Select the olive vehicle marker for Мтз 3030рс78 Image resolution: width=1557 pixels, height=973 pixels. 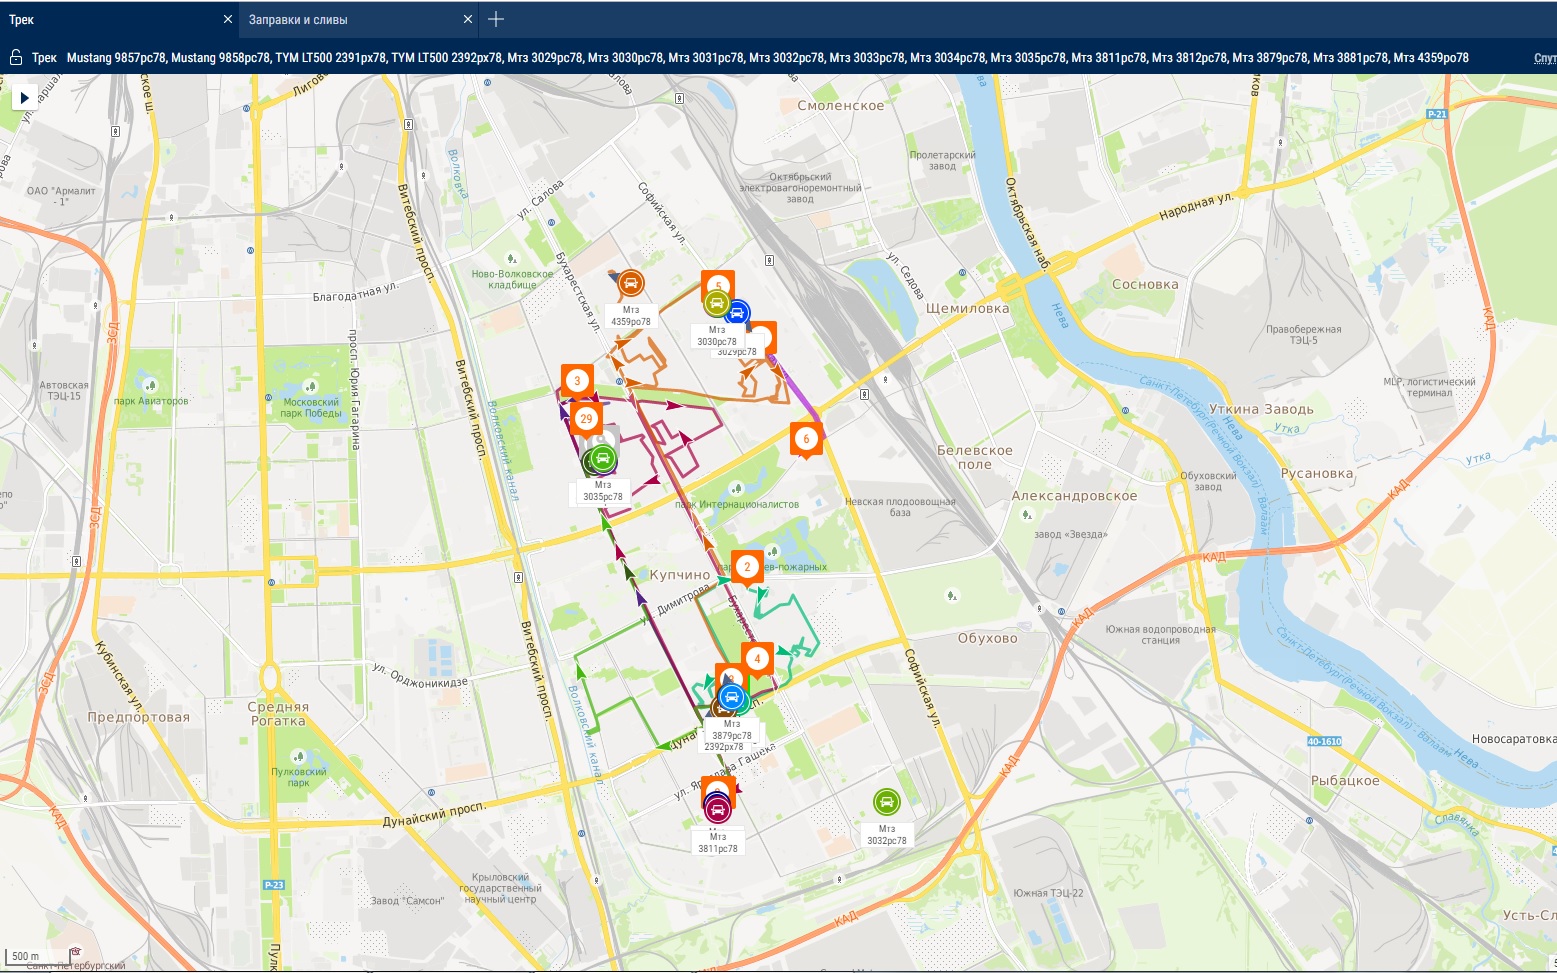(716, 303)
